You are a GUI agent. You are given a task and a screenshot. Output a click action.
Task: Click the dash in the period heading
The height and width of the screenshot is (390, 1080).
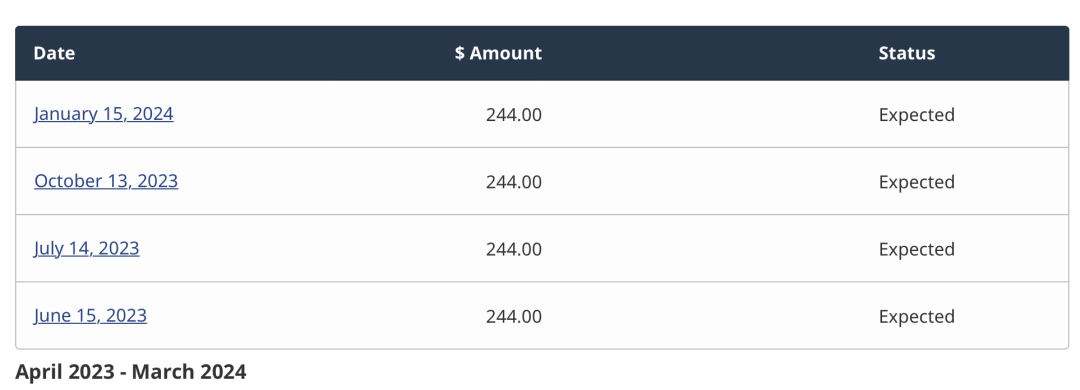(123, 373)
